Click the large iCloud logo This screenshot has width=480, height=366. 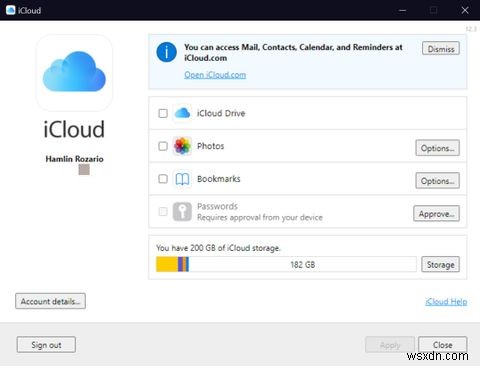(74, 72)
